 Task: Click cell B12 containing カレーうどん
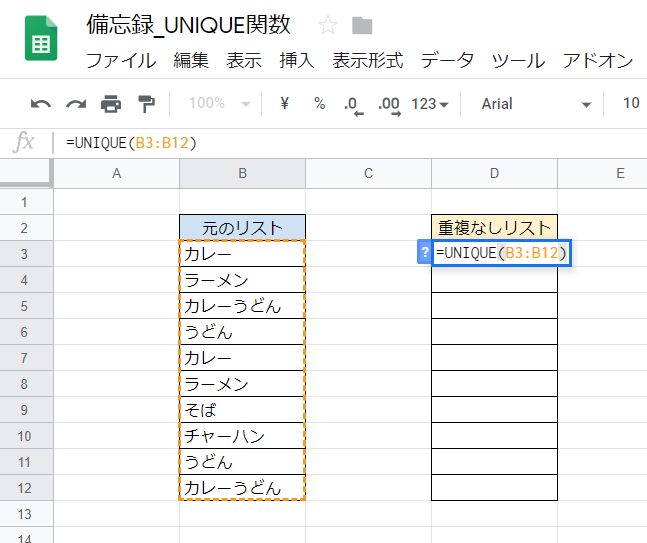pos(243,488)
